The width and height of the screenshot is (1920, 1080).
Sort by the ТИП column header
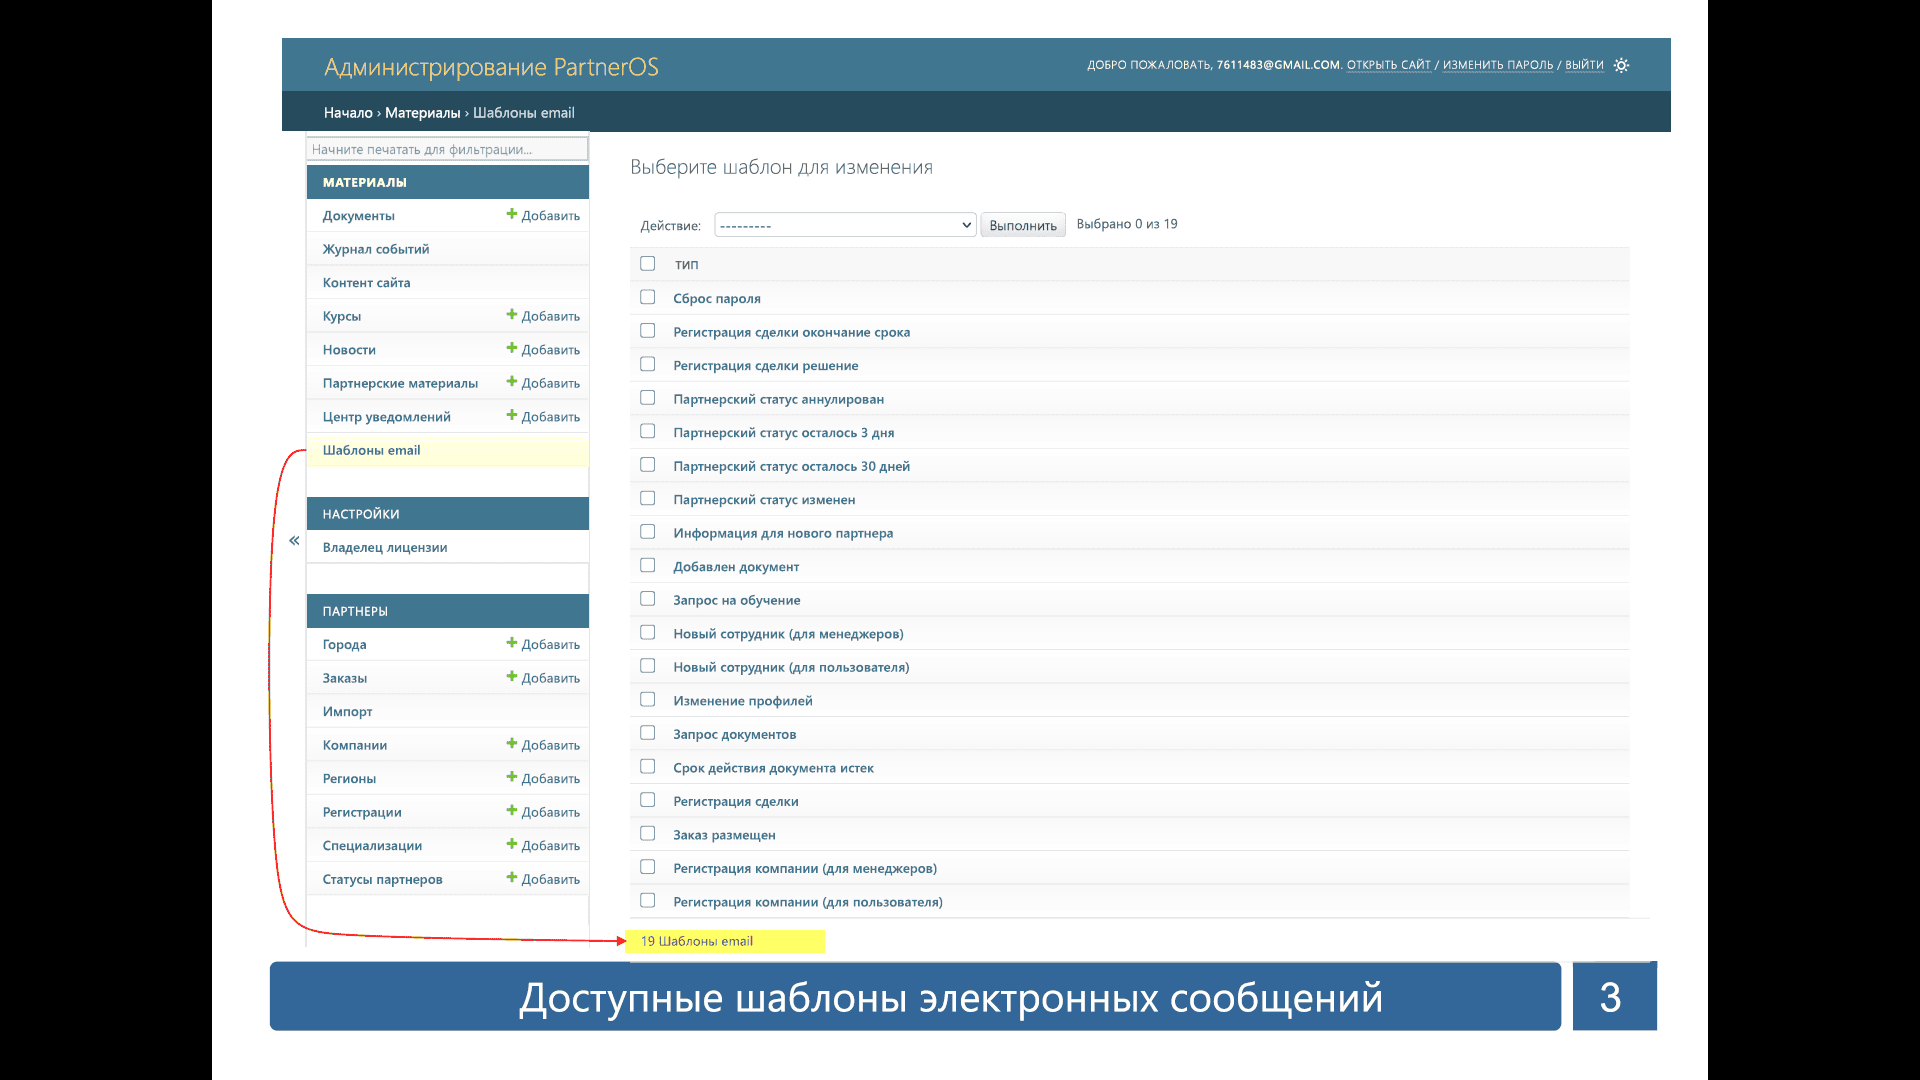coord(686,265)
